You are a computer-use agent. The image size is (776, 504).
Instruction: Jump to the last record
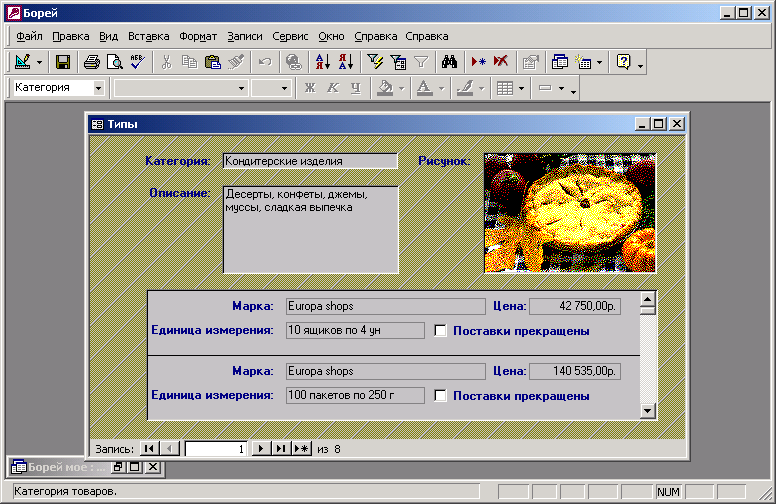coord(281,449)
